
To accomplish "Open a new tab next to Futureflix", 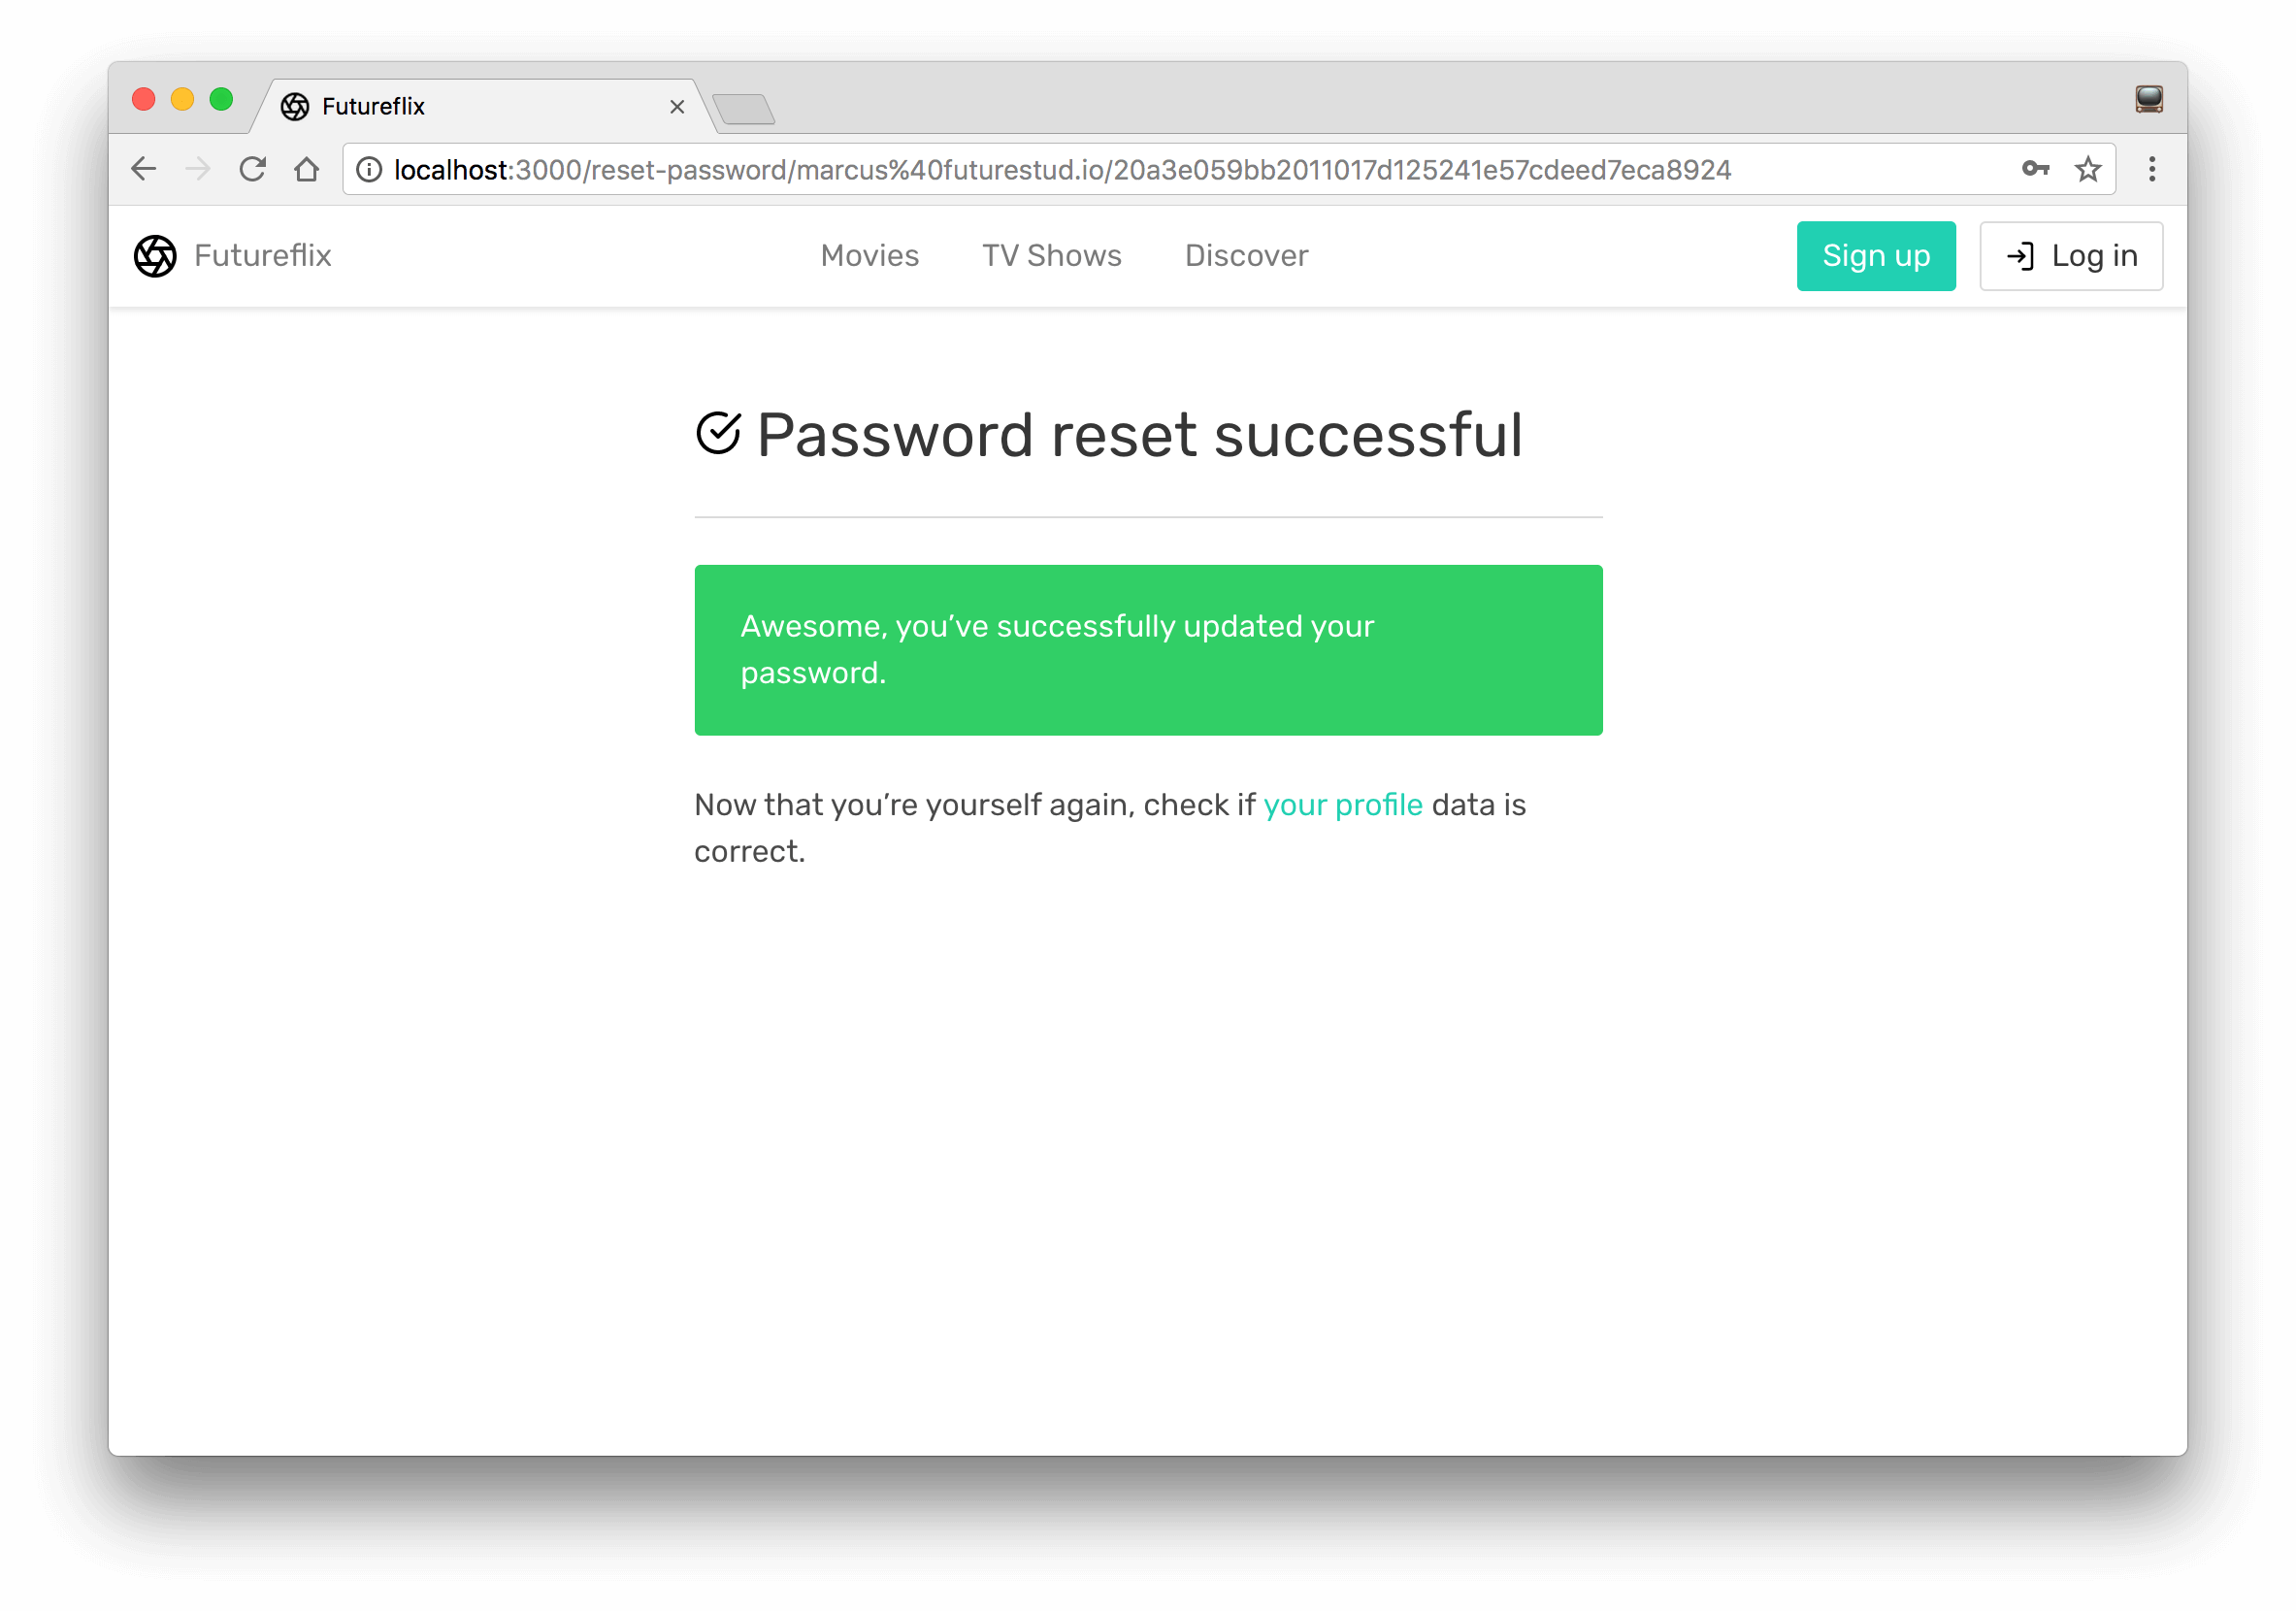I will 743,108.
